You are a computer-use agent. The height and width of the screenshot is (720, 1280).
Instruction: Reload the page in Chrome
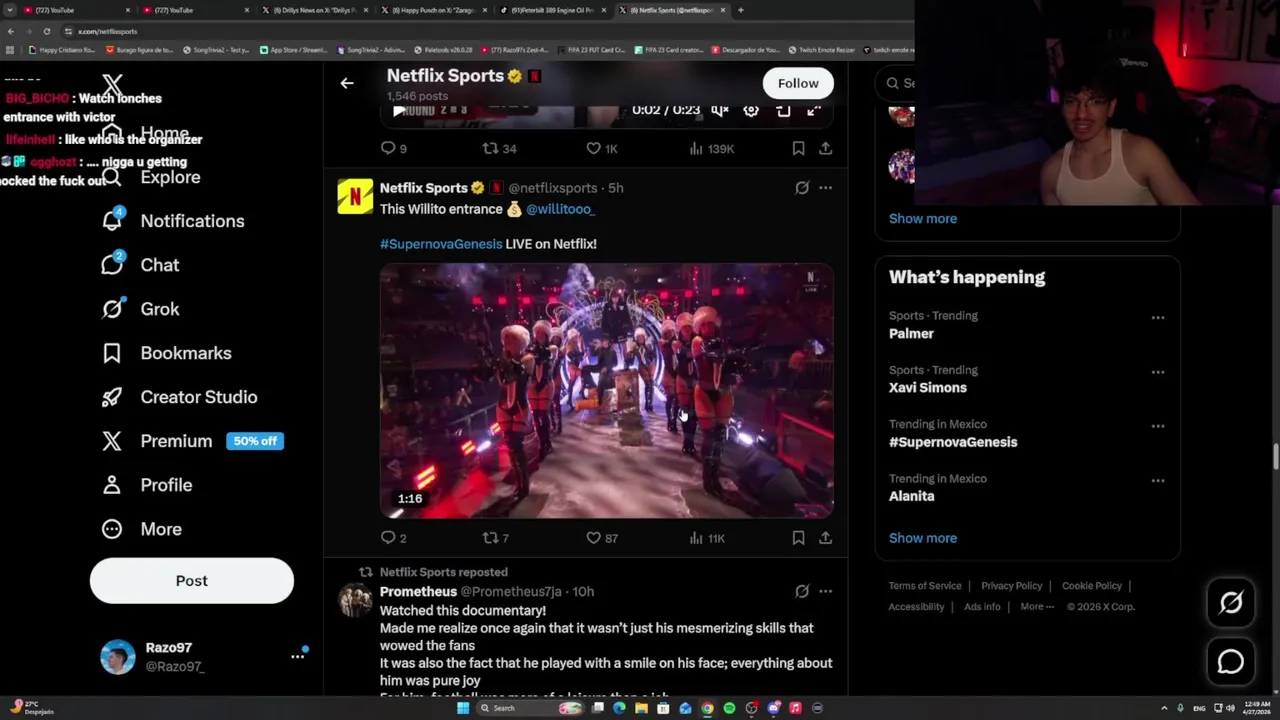coord(46,31)
